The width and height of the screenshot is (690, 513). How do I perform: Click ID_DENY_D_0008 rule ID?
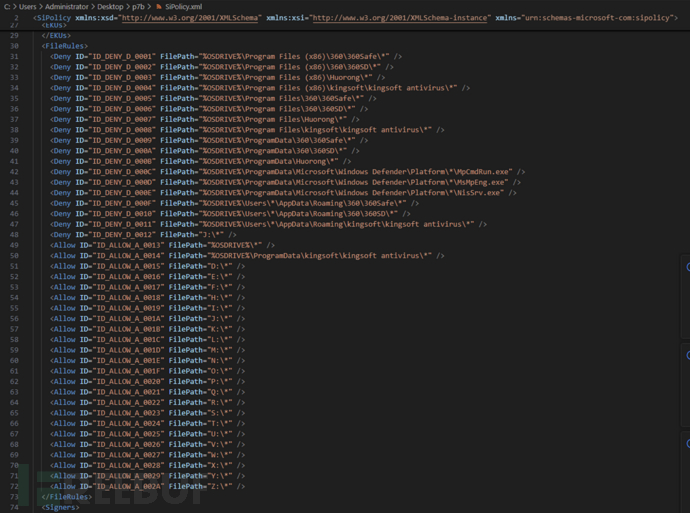pyautogui.click(x=122, y=130)
